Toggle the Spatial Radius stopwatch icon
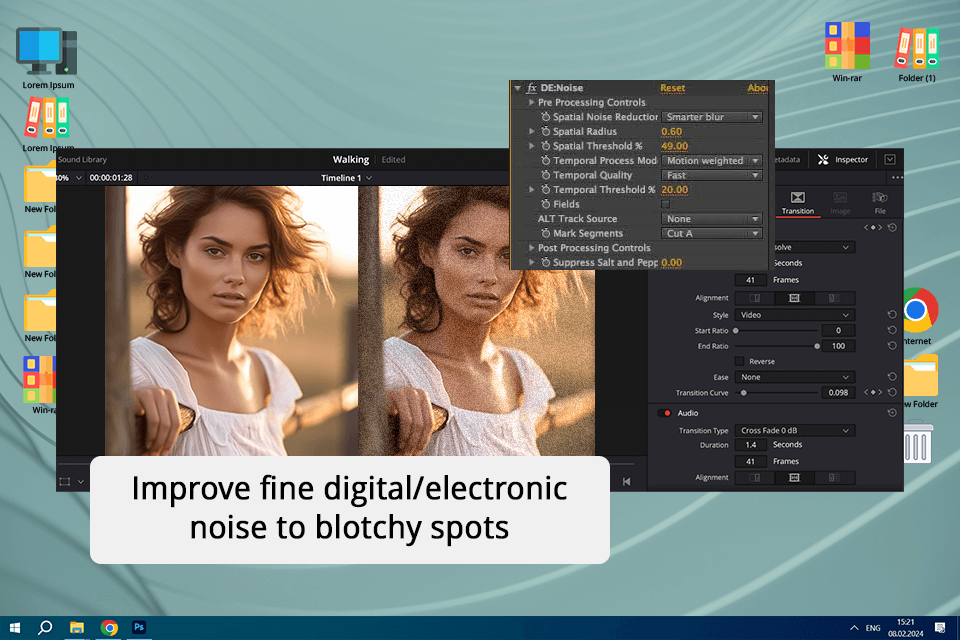Image resolution: width=960 pixels, height=640 pixels. click(x=546, y=131)
